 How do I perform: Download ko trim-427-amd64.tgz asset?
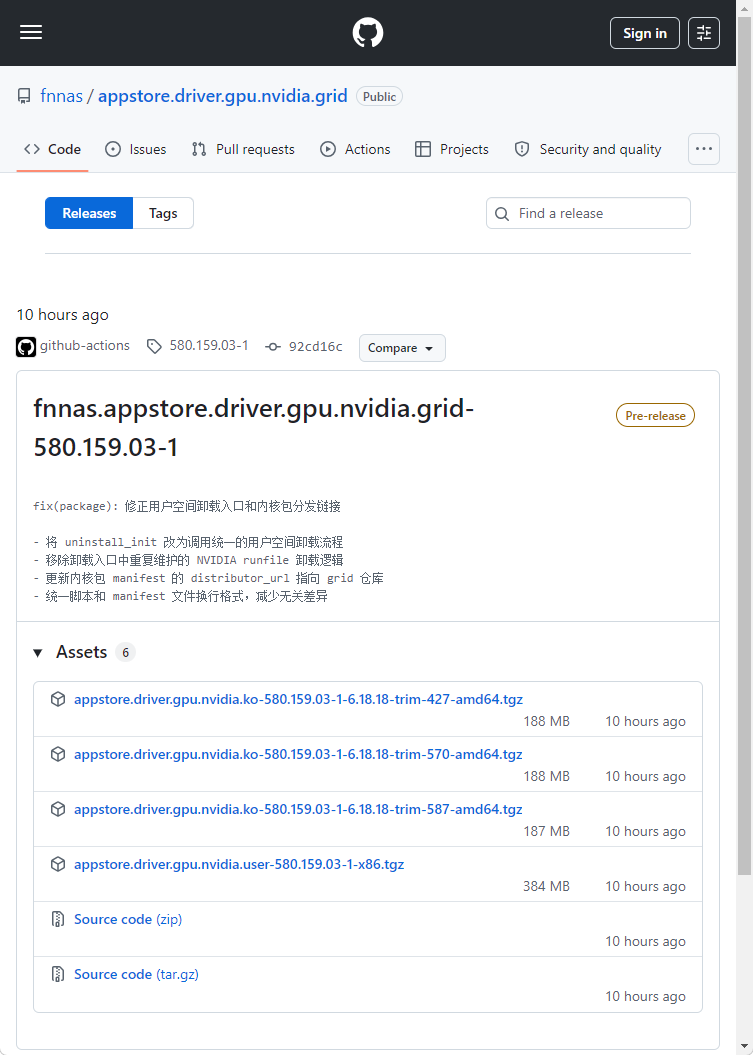coord(298,699)
